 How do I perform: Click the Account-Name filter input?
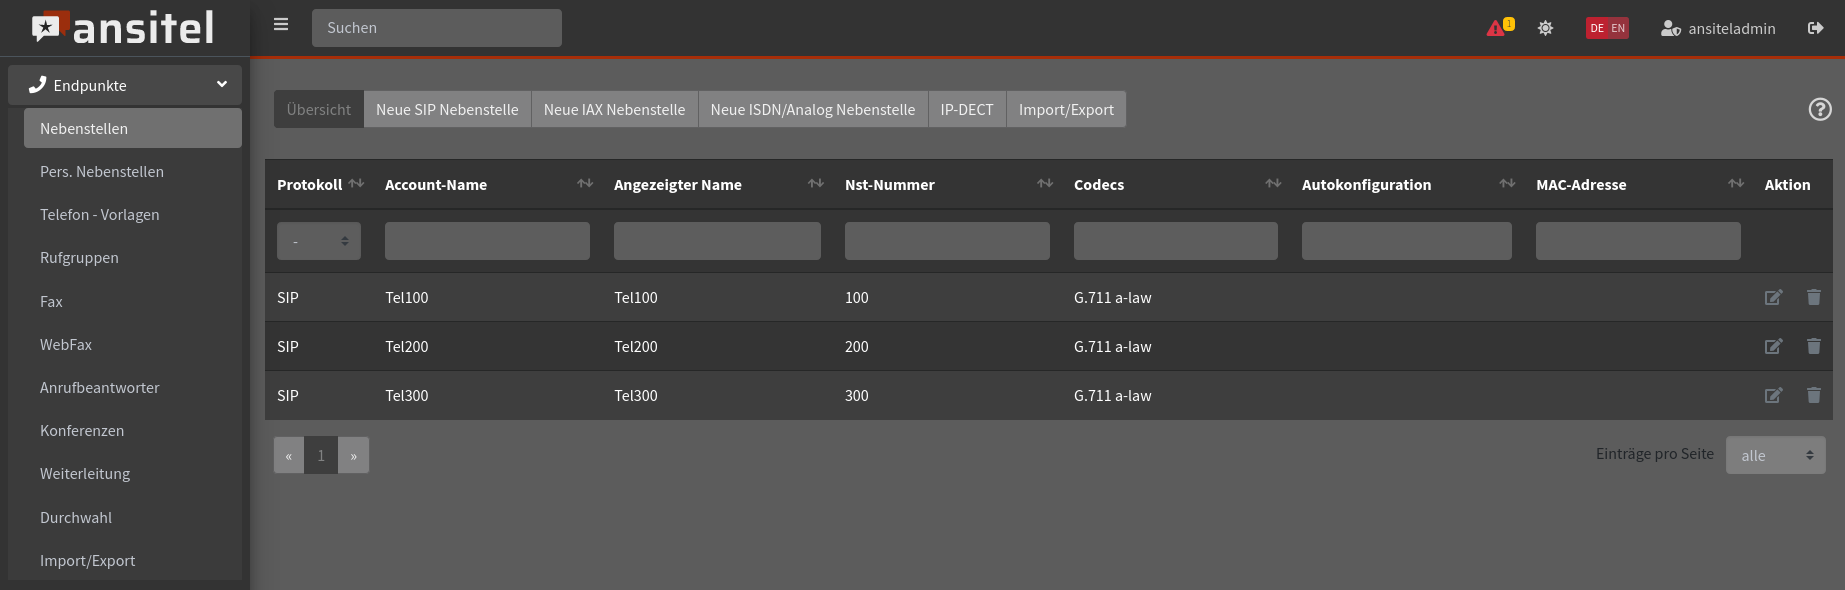(x=487, y=241)
